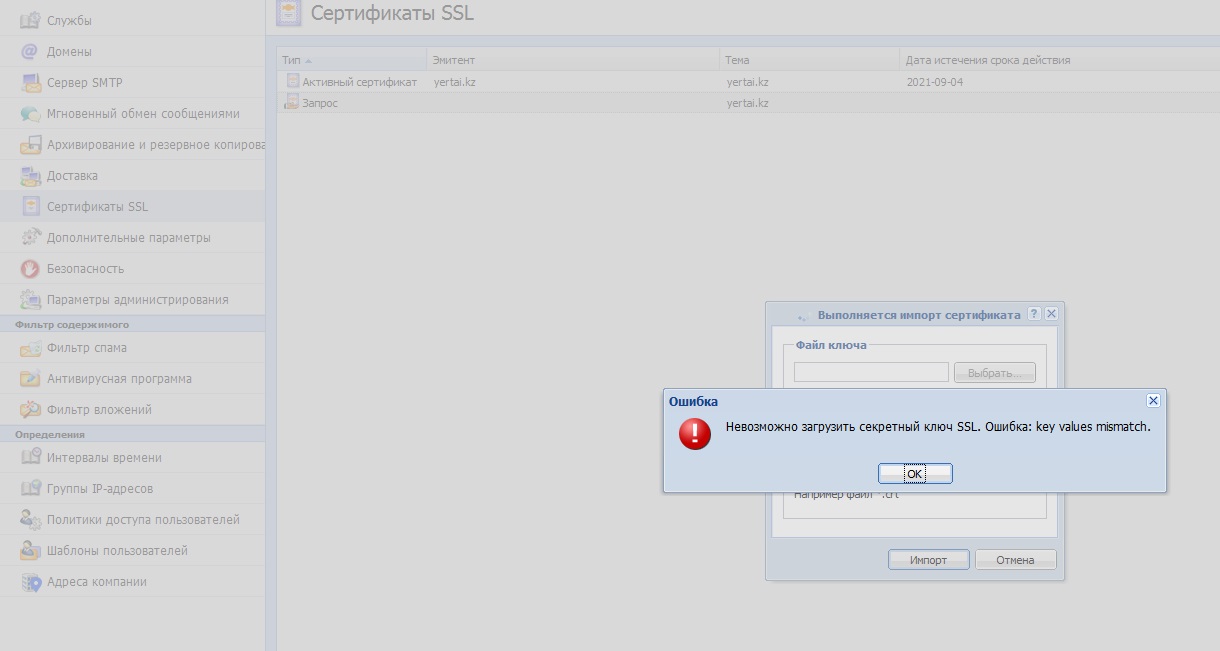Click the Фильтр спама icon
The height and width of the screenshot is (651, 1220).
click(x=30, y=348)
